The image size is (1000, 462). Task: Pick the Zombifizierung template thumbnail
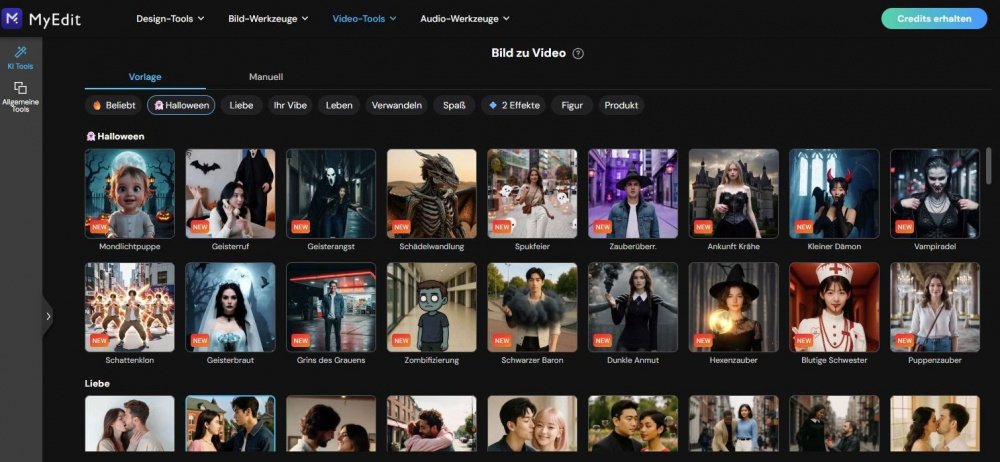coord(432,307)
